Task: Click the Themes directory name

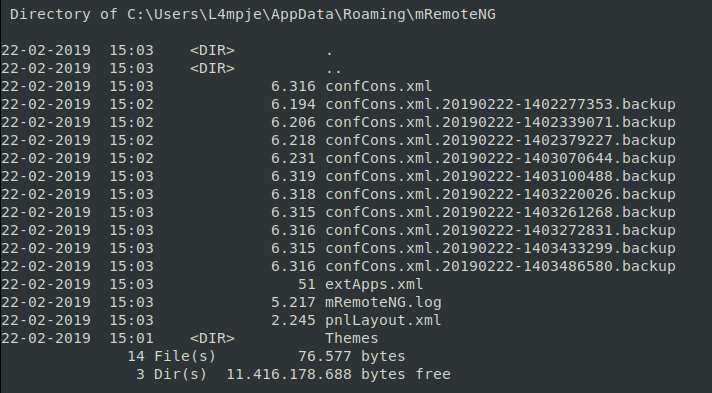Action: tap(352, 338)
